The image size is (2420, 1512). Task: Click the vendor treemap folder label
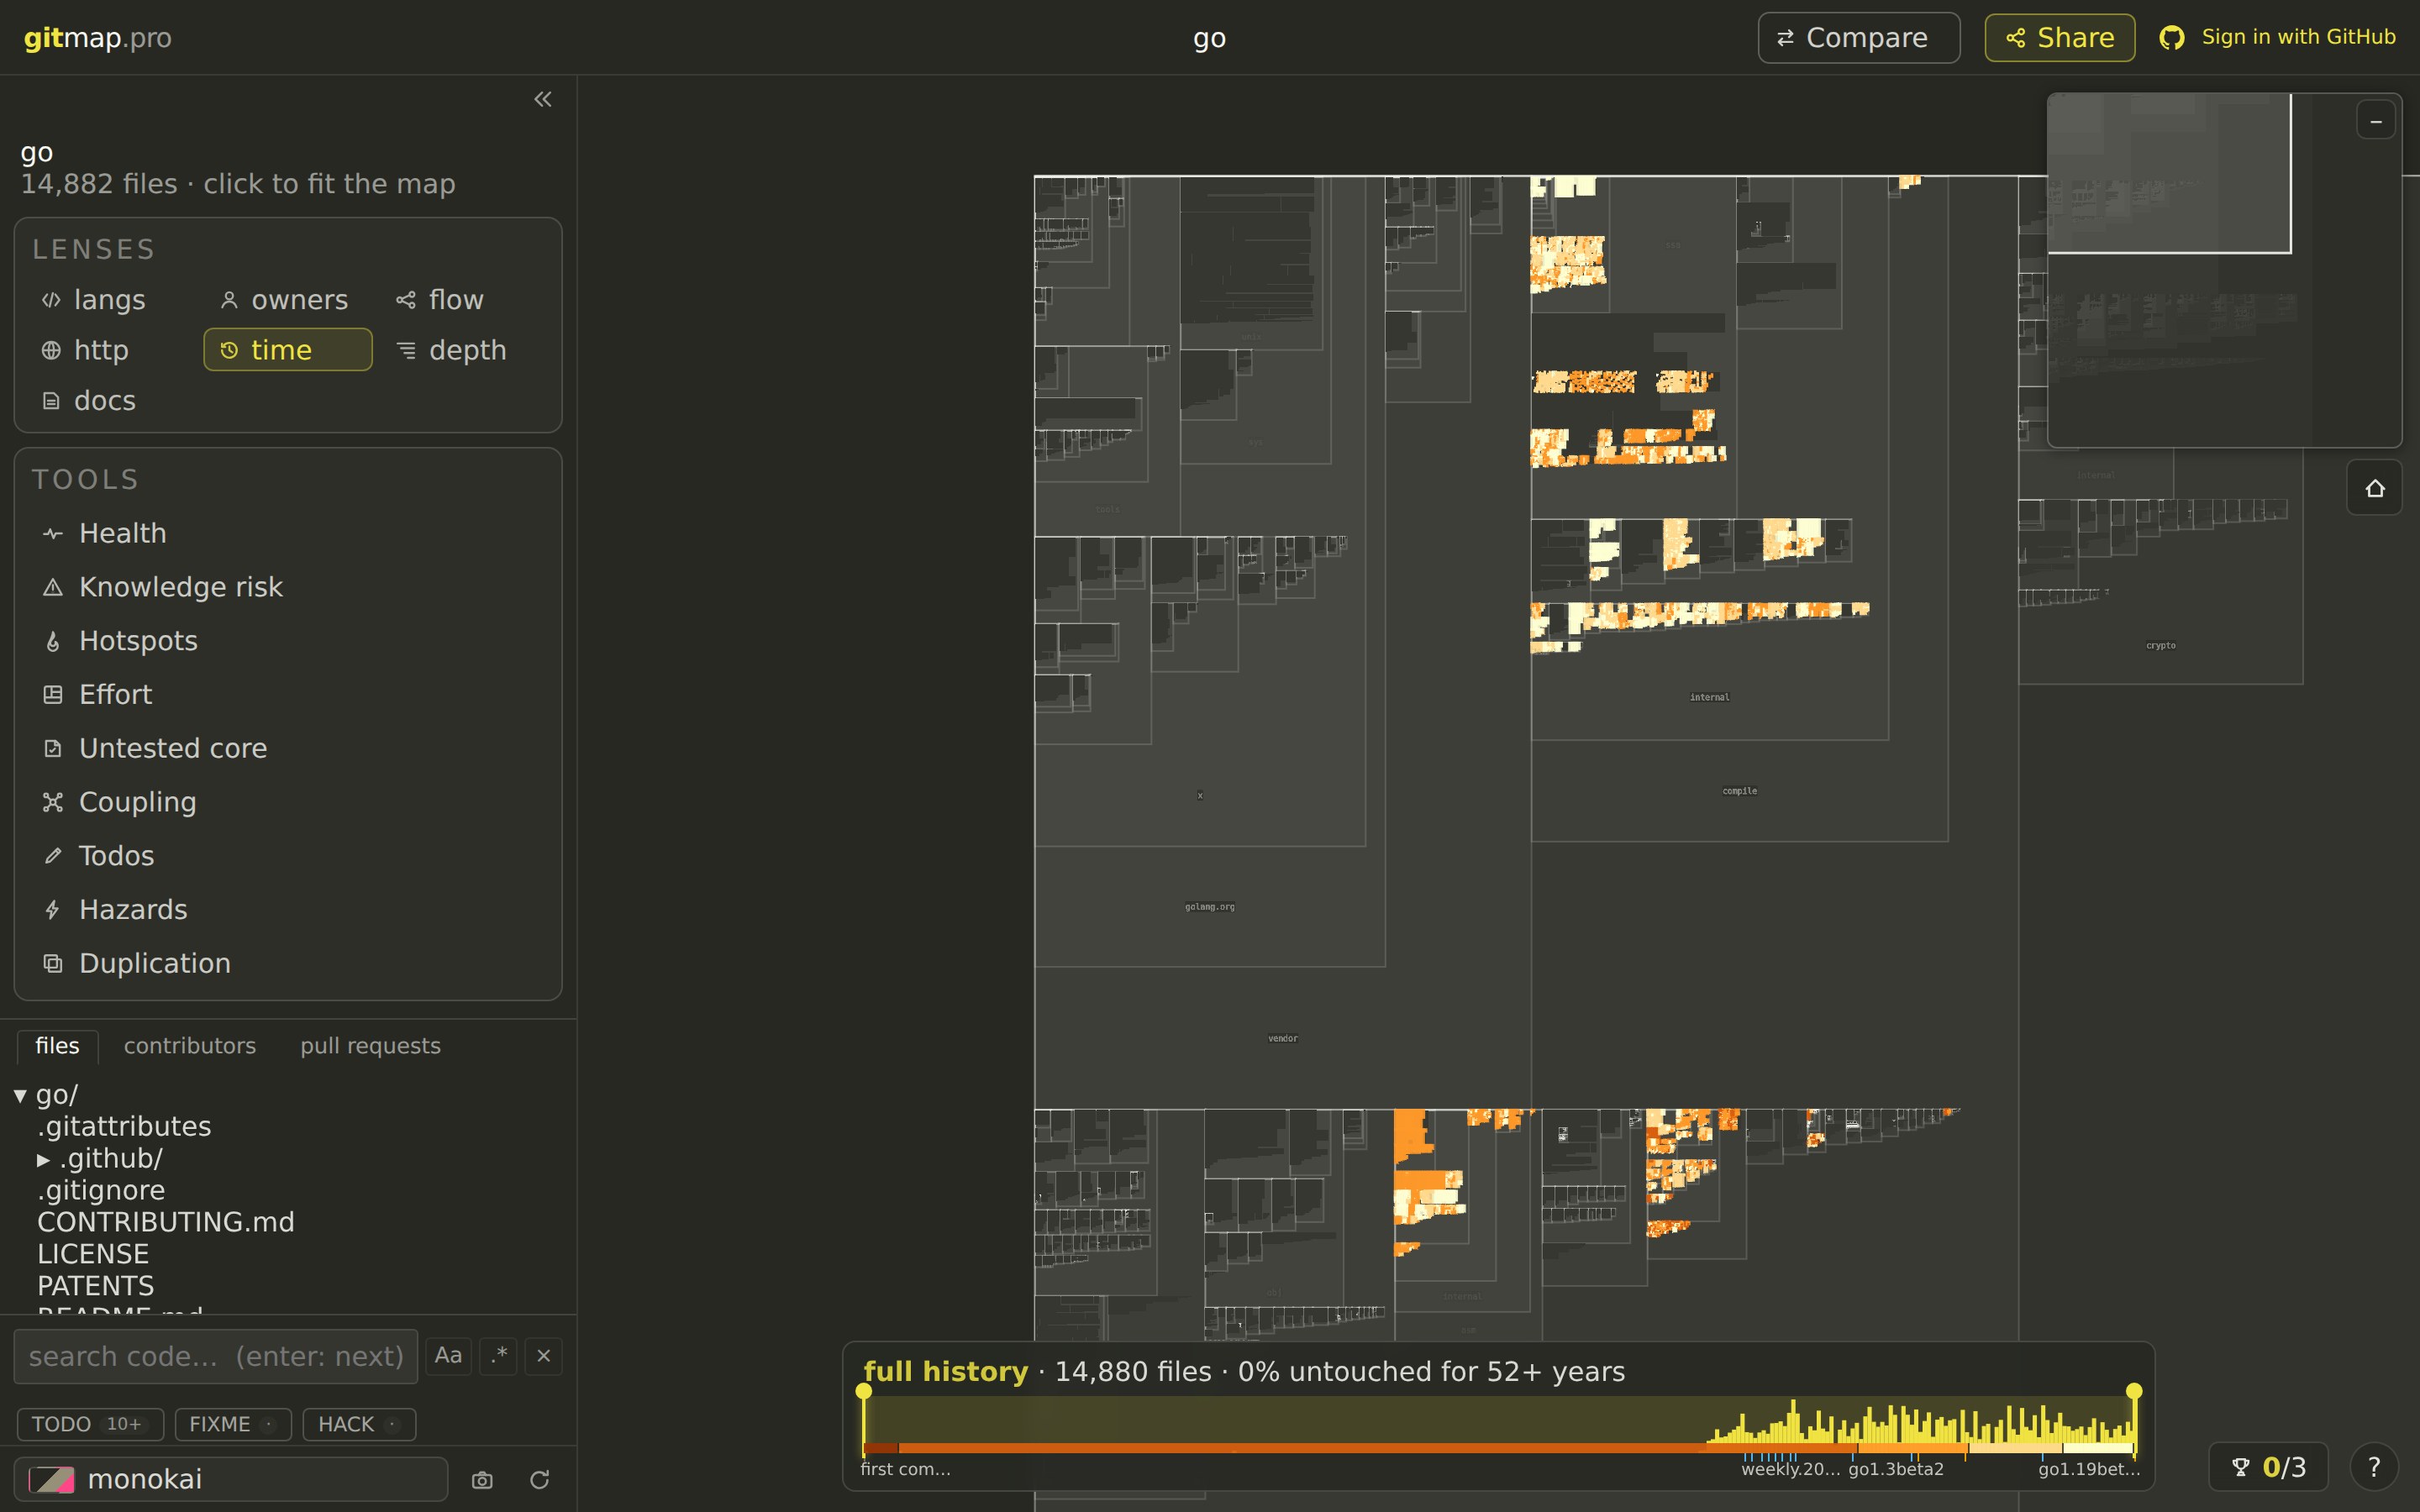coord(1283,1038)
